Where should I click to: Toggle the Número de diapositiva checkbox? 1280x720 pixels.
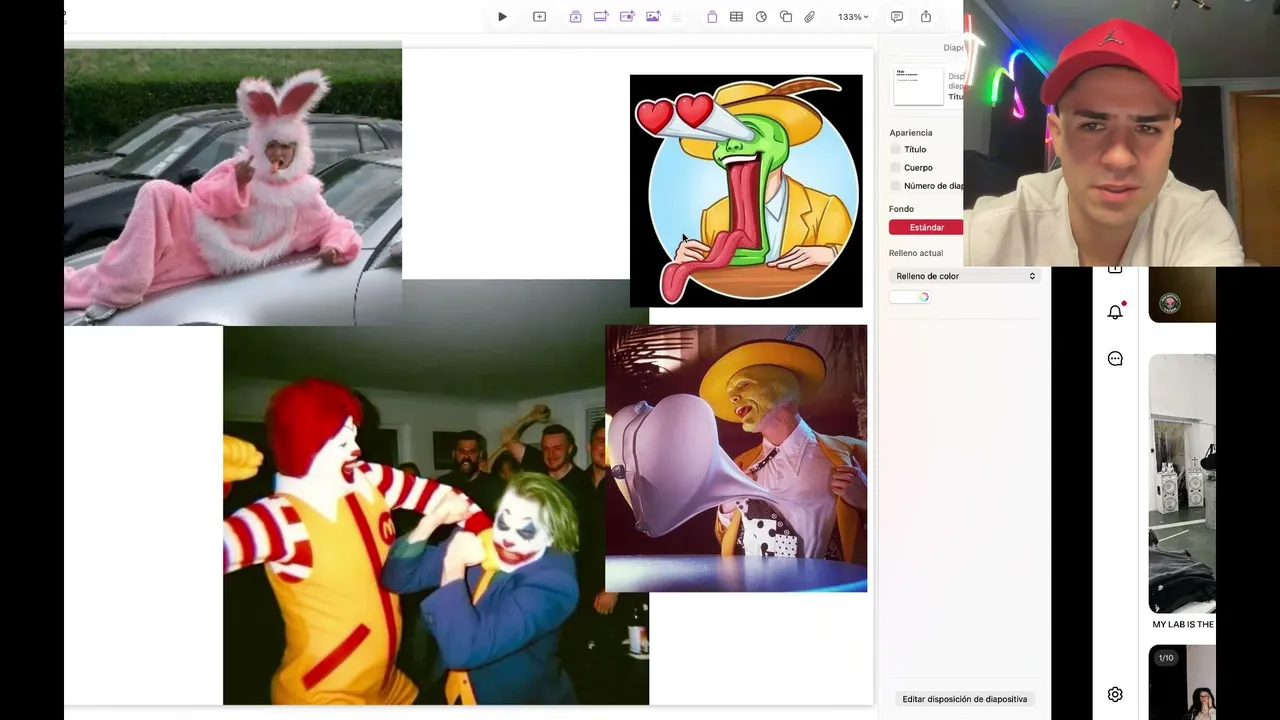coord(896,185)
